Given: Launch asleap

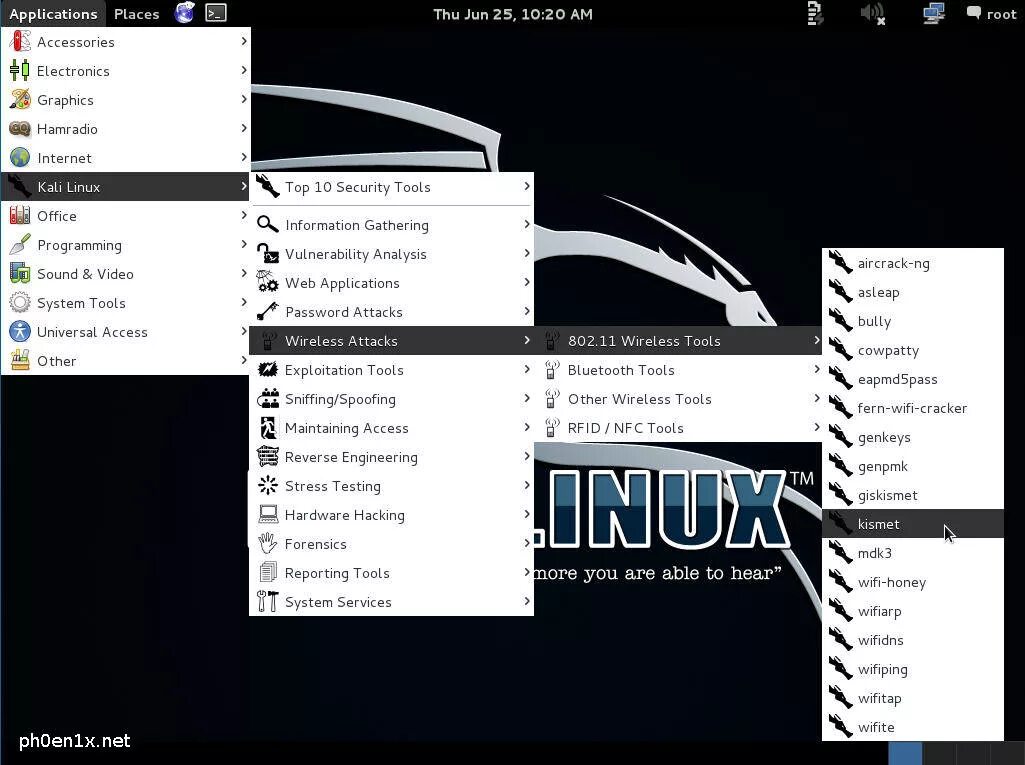Looking at the screenshot, I should (913, 292).
